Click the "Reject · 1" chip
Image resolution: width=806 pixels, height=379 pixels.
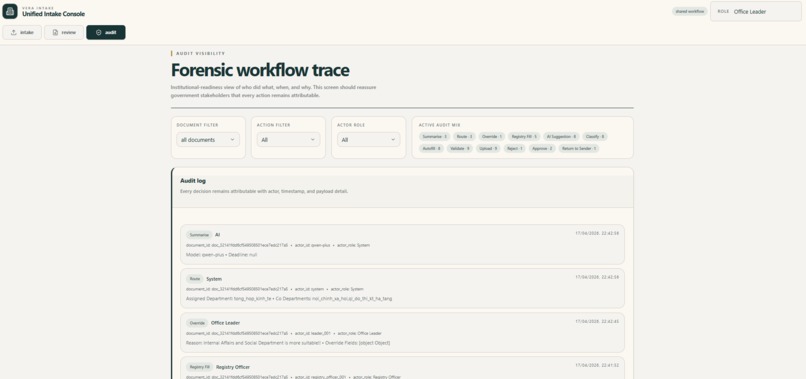[x=514, y=148]
